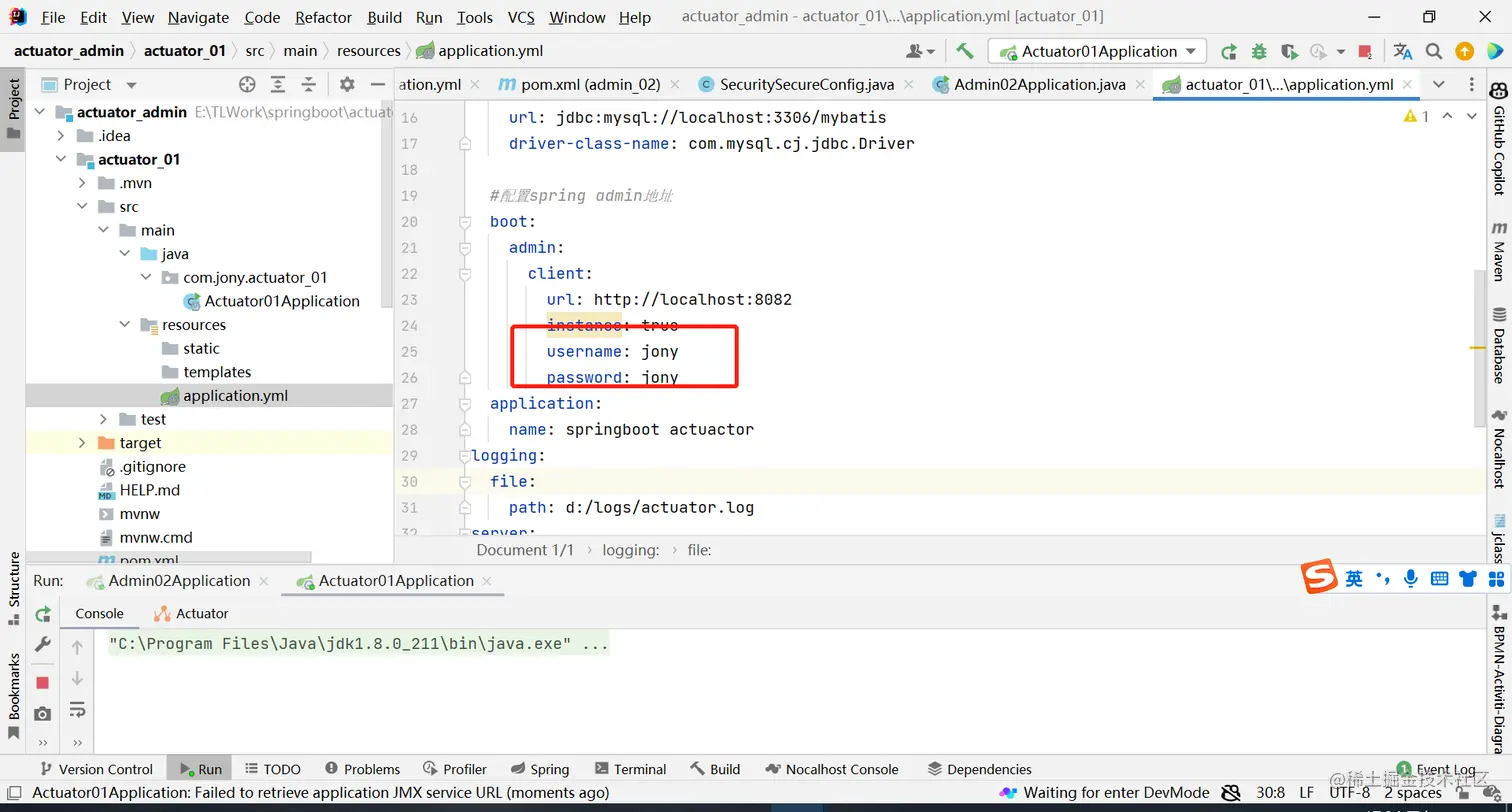Open the Sogou toolbox grid icon
This screenshot has height=812, width=1512.
[1497, 578]
